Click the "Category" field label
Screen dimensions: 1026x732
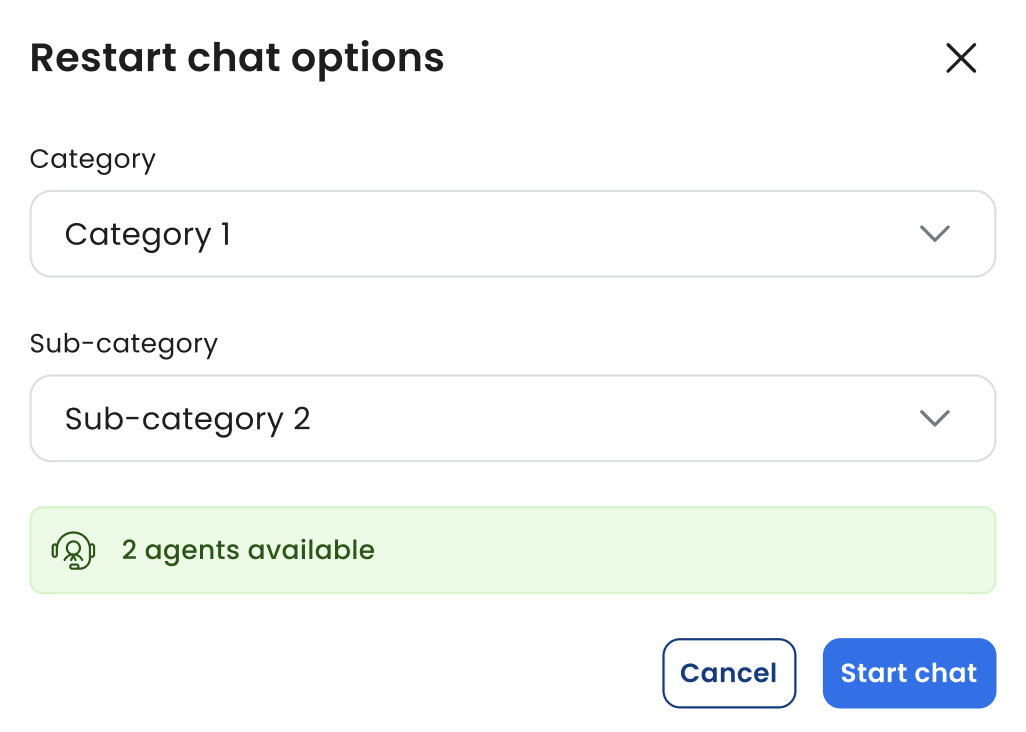coord(93,159)
